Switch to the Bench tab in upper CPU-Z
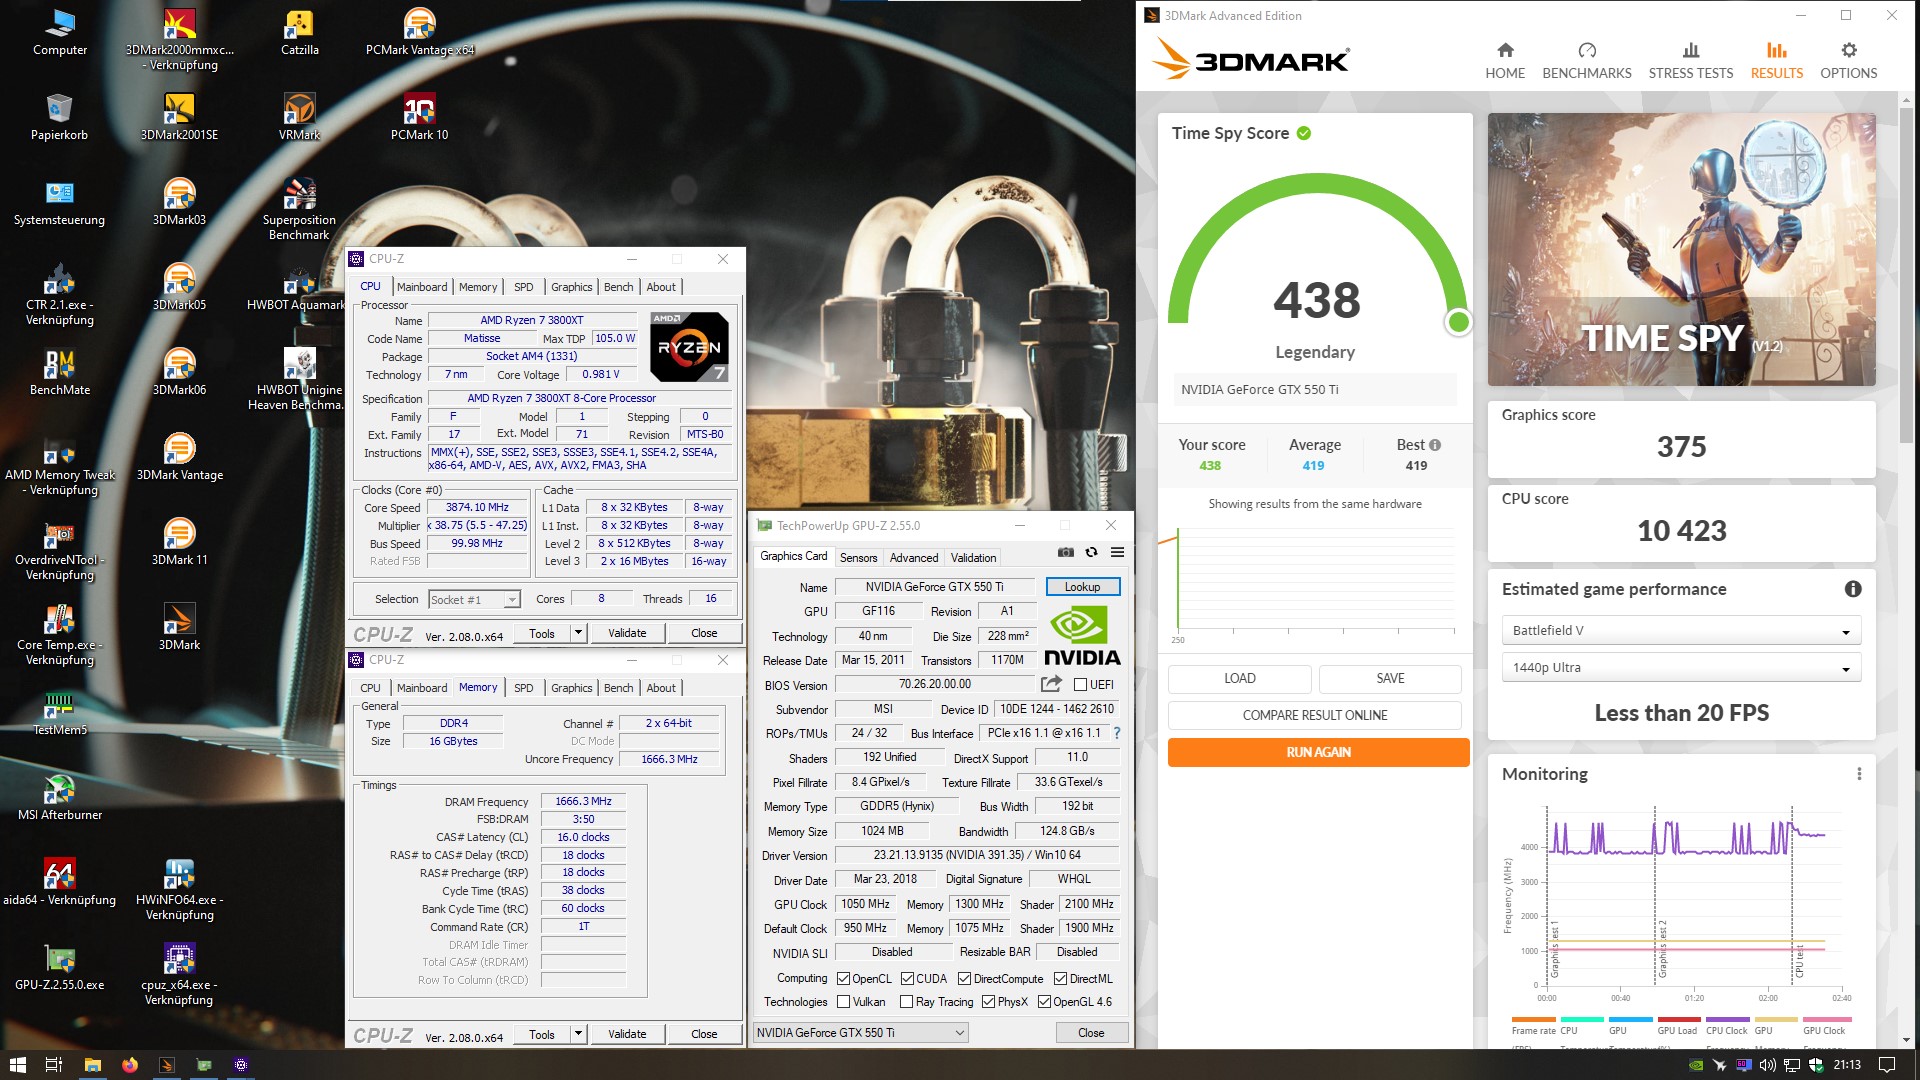This screenshot has width=1920, height=1080. click(619, 287)
